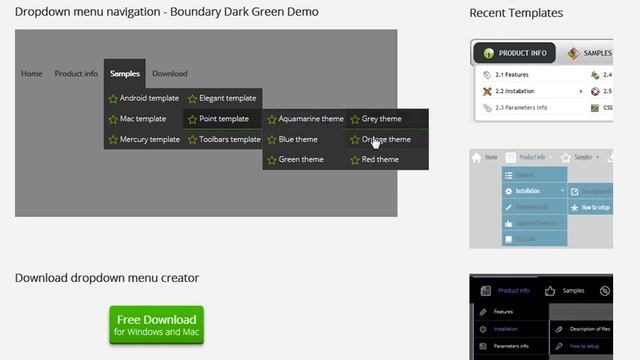
Task: Choose Point template submenu entry
Action: [223, 119]
